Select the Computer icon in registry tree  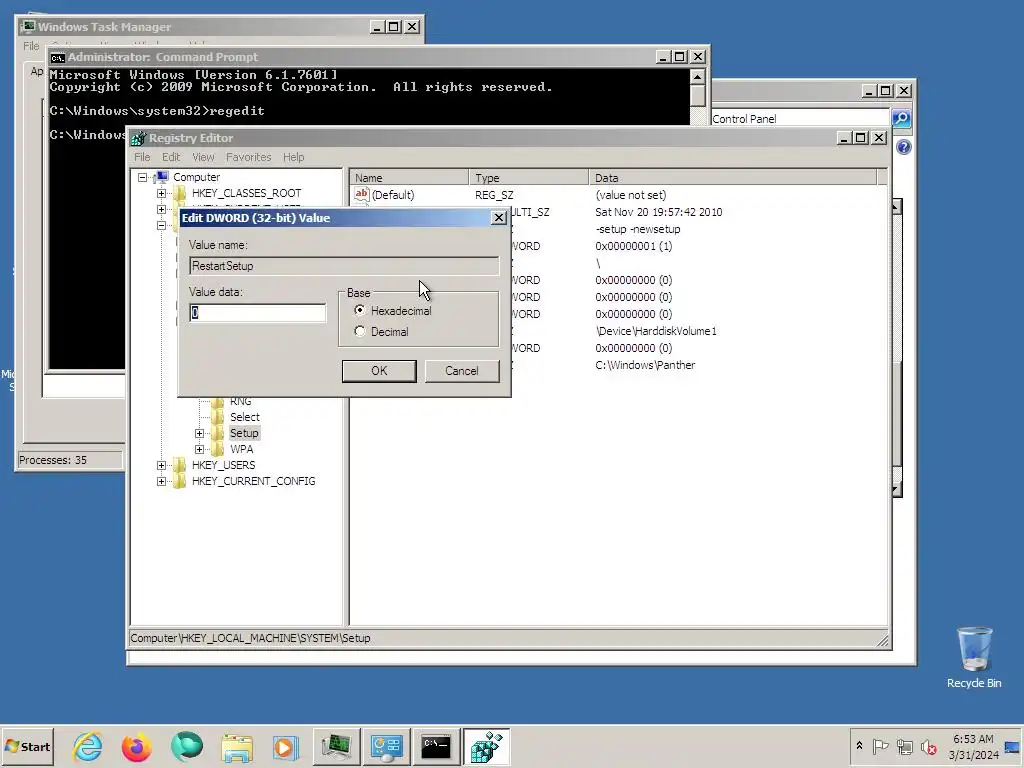pos(162,176)
